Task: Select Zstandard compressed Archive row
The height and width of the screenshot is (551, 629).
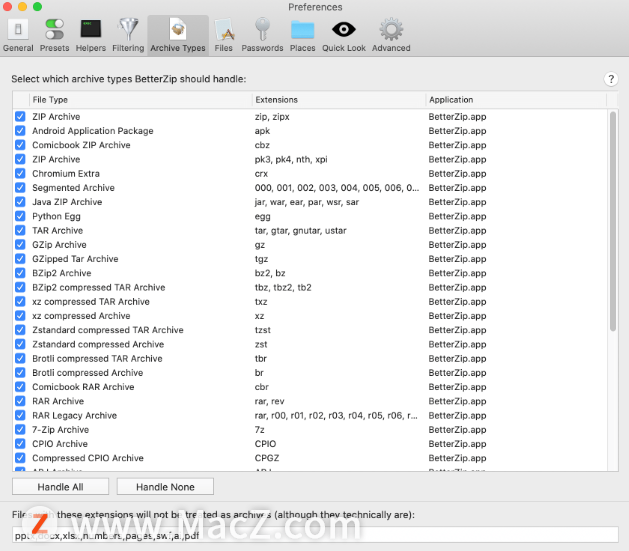Action: pyautogui.click(x=310, y=344)
